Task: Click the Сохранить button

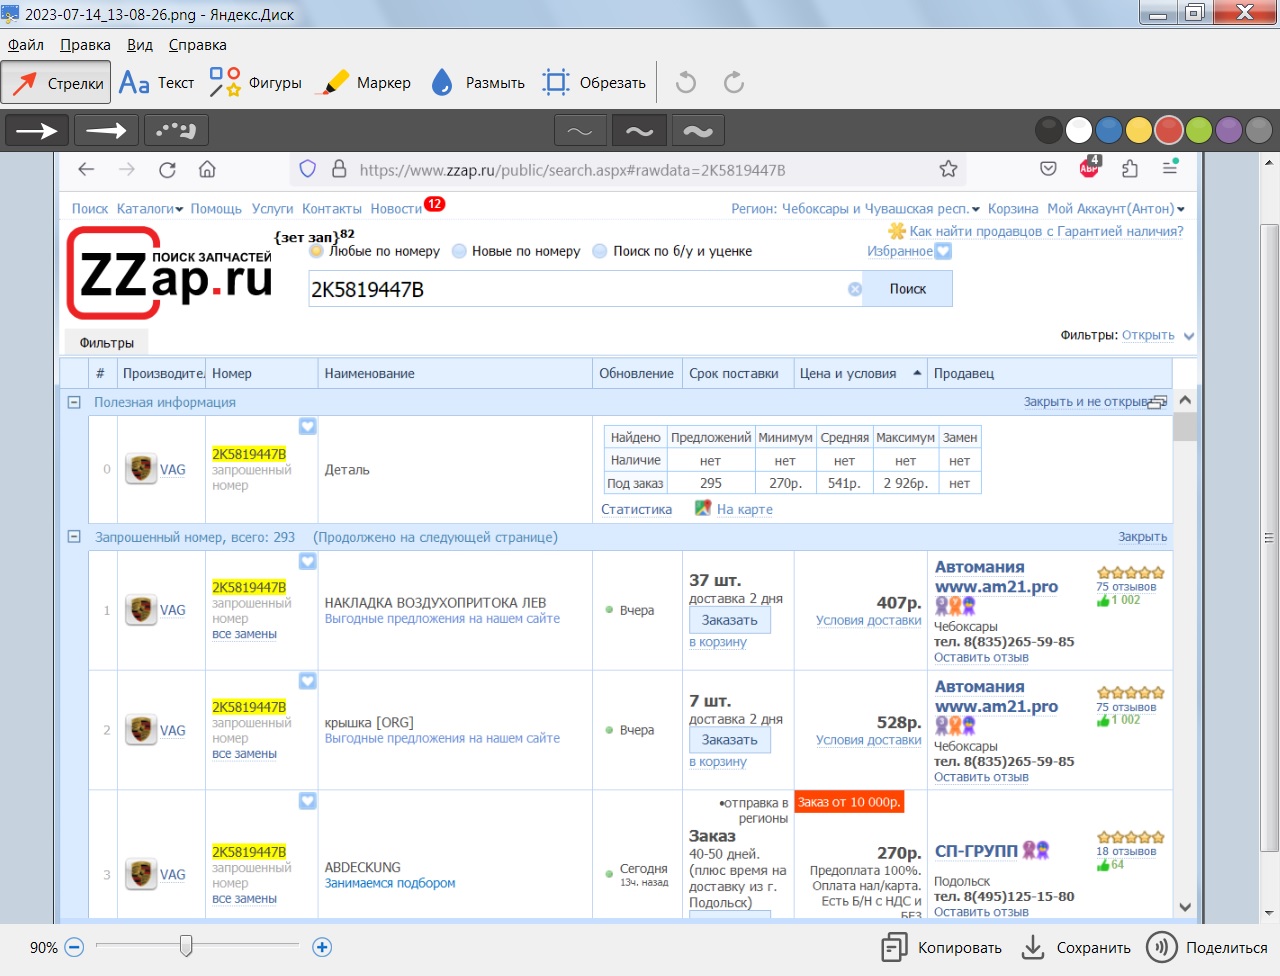Action: [1076, 947]
